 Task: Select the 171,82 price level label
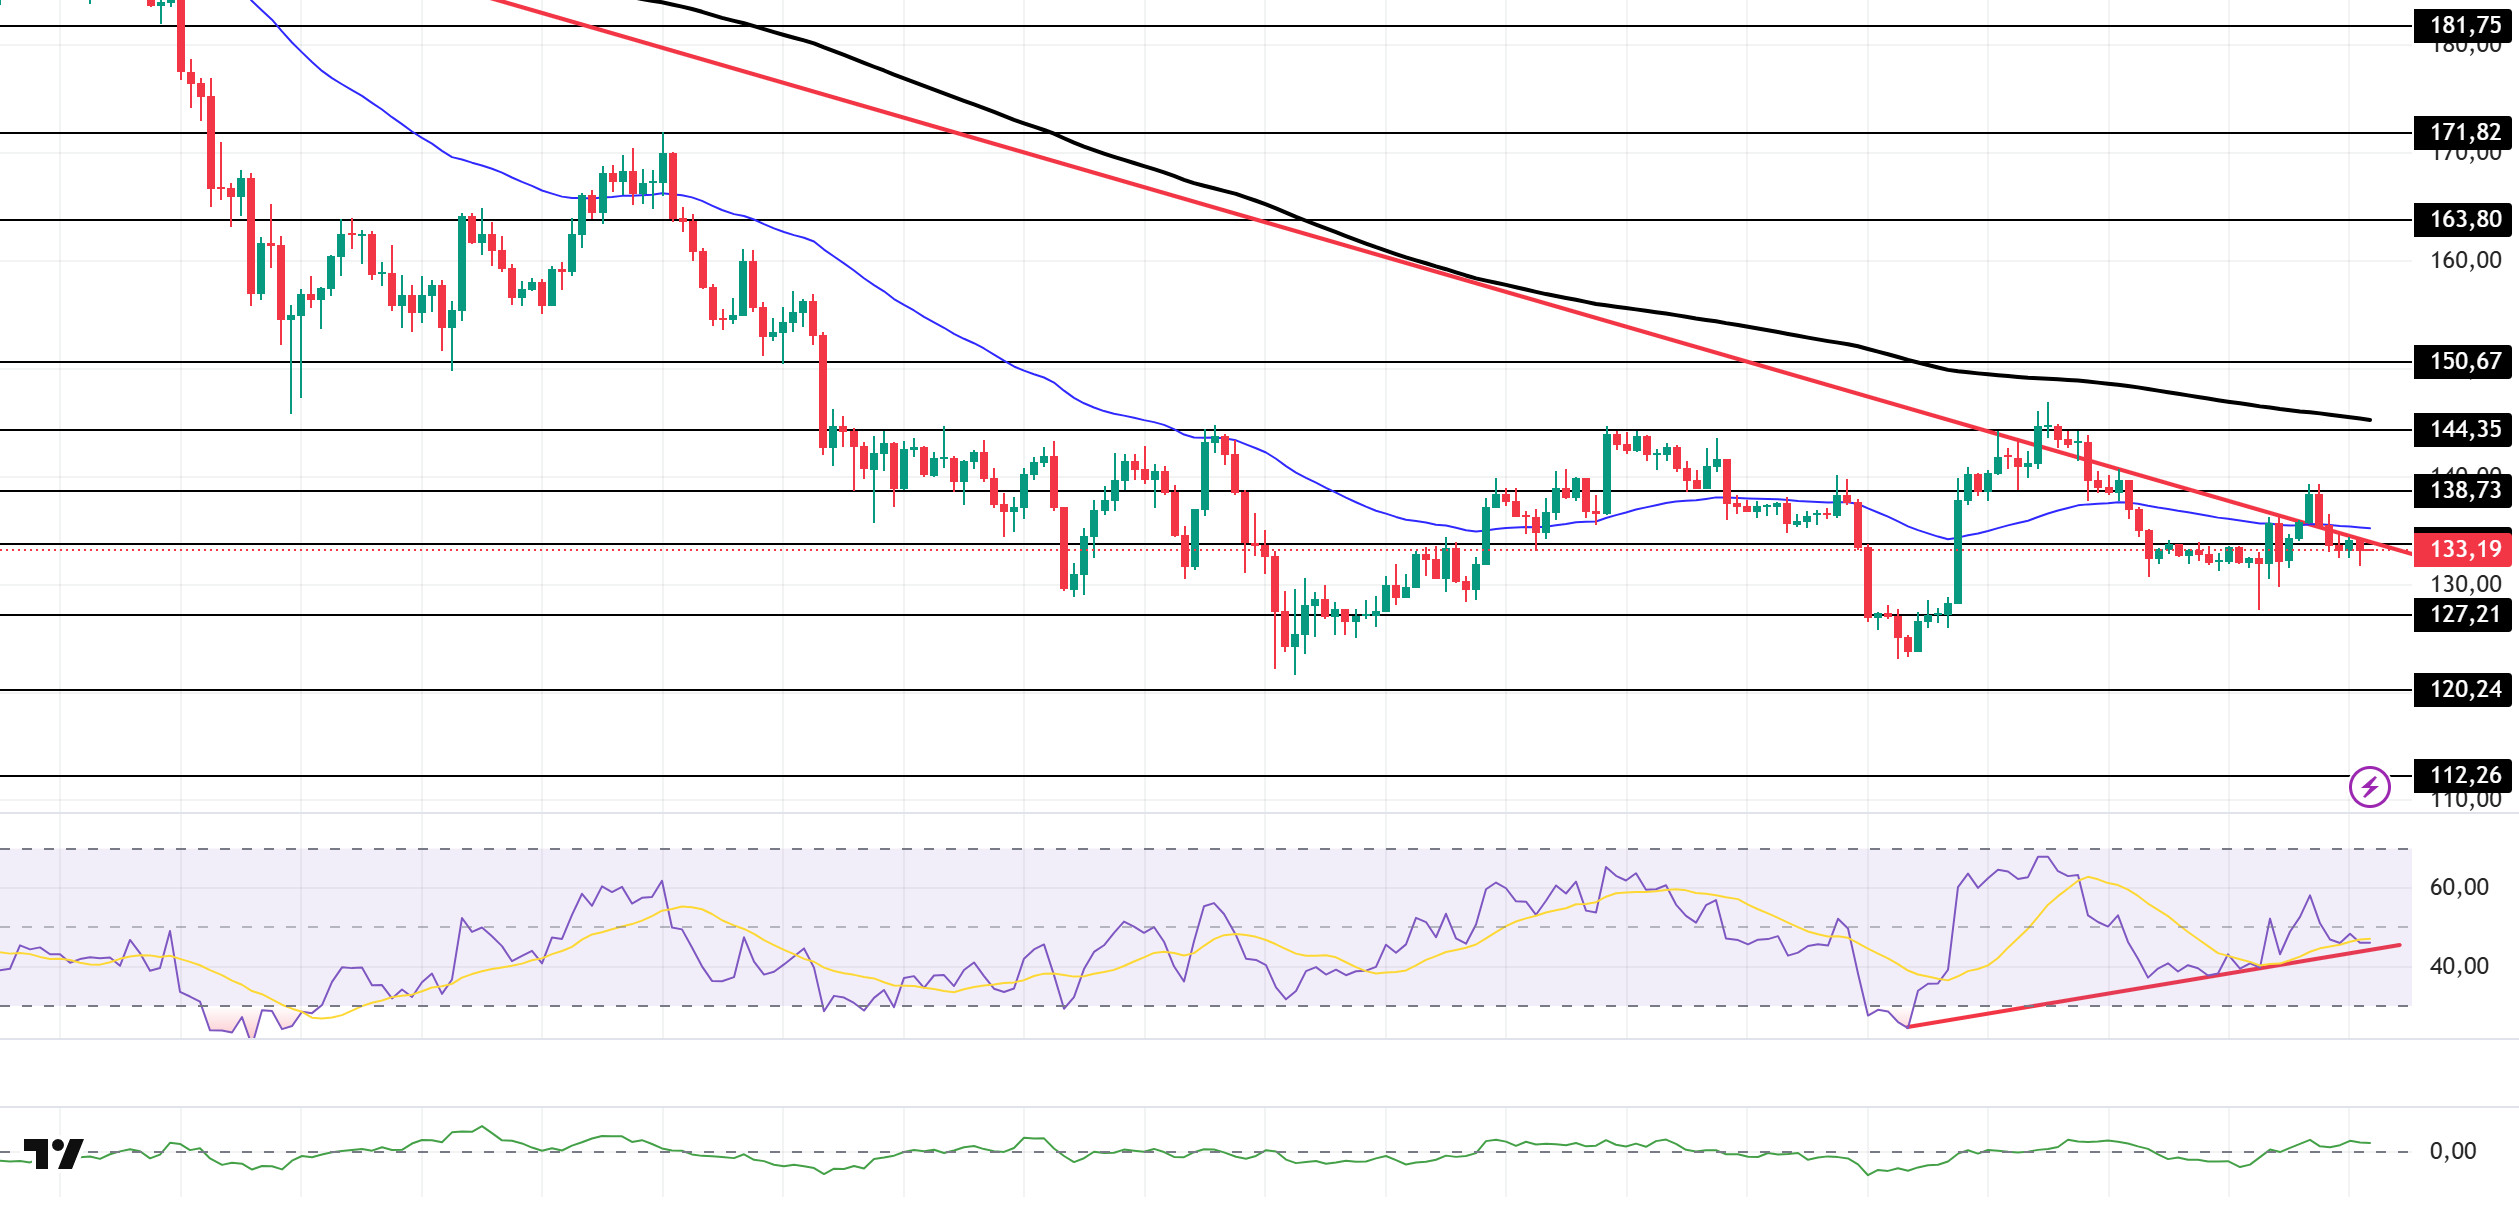pos(2464,132)
